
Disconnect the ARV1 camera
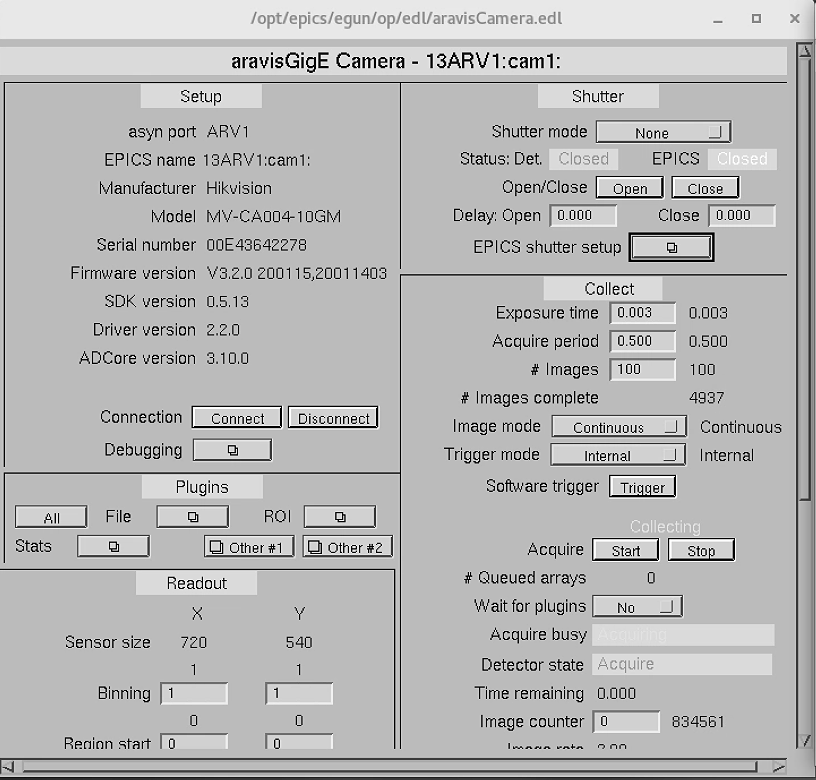[333, 417]
